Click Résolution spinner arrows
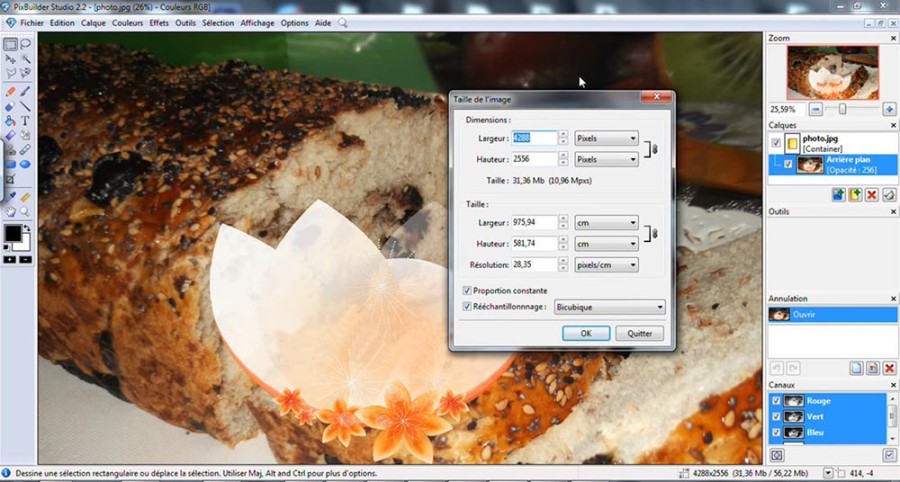 [x=564, y=265]
